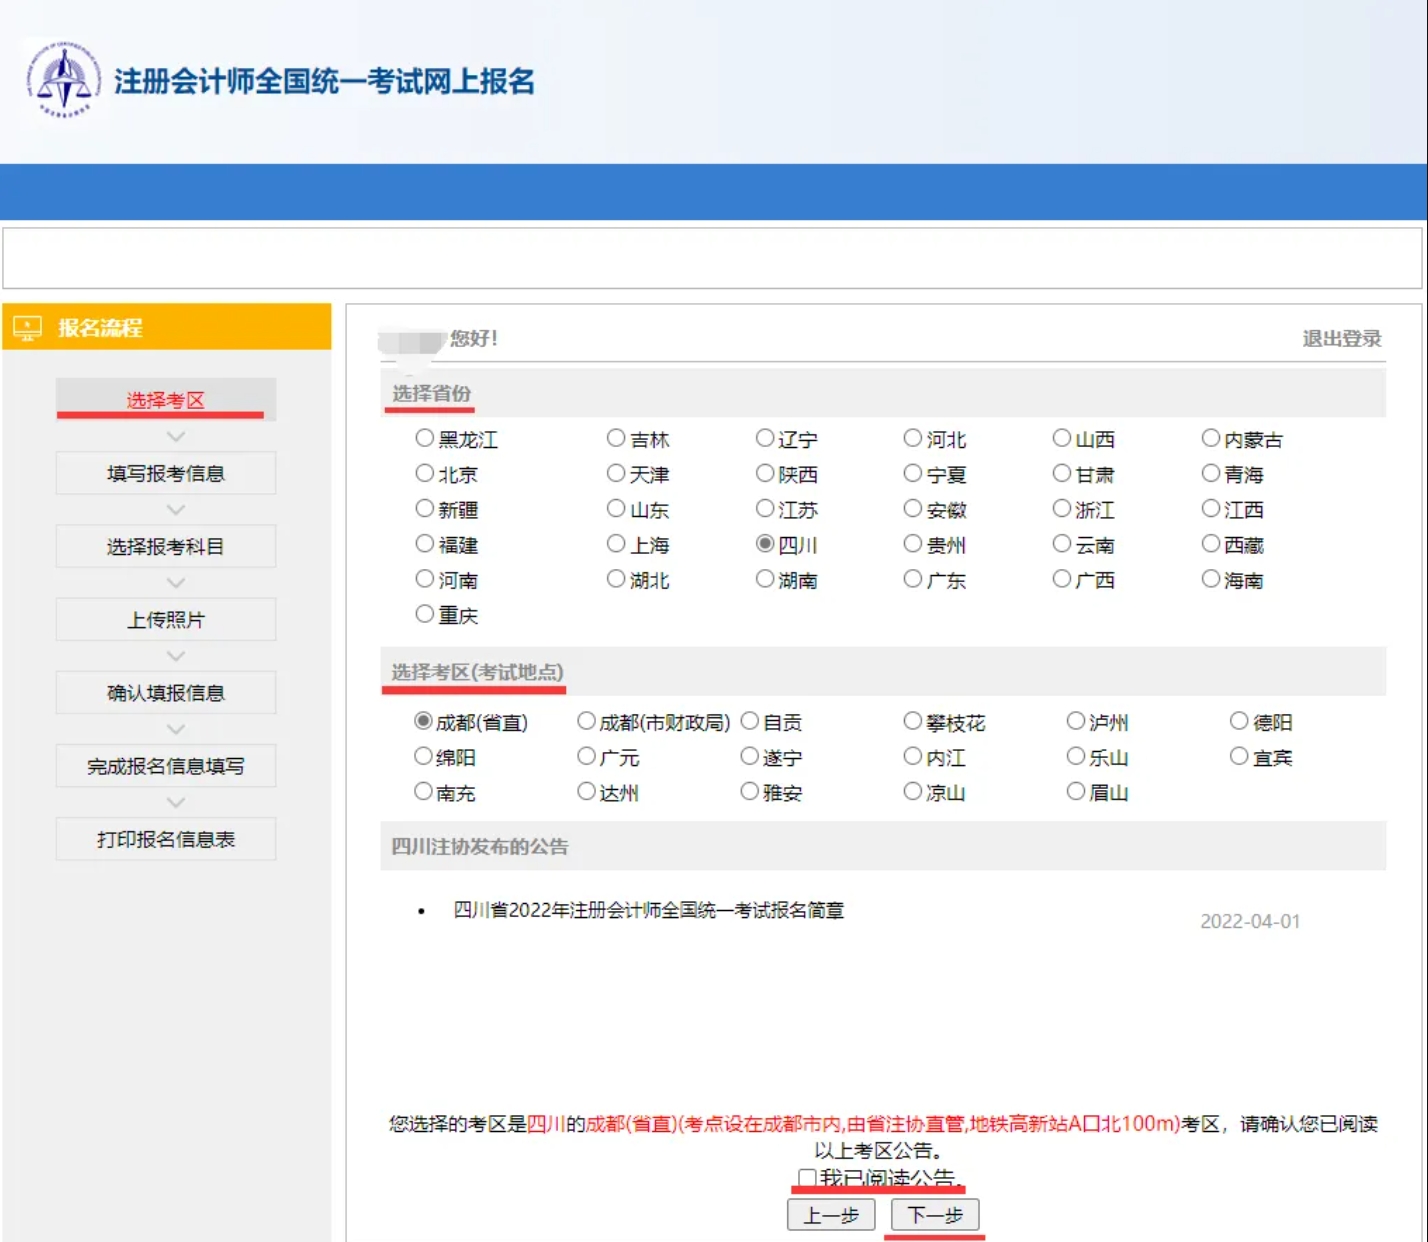Select the 上海 option
The image size is (1428, 1242).
point(616,543)
